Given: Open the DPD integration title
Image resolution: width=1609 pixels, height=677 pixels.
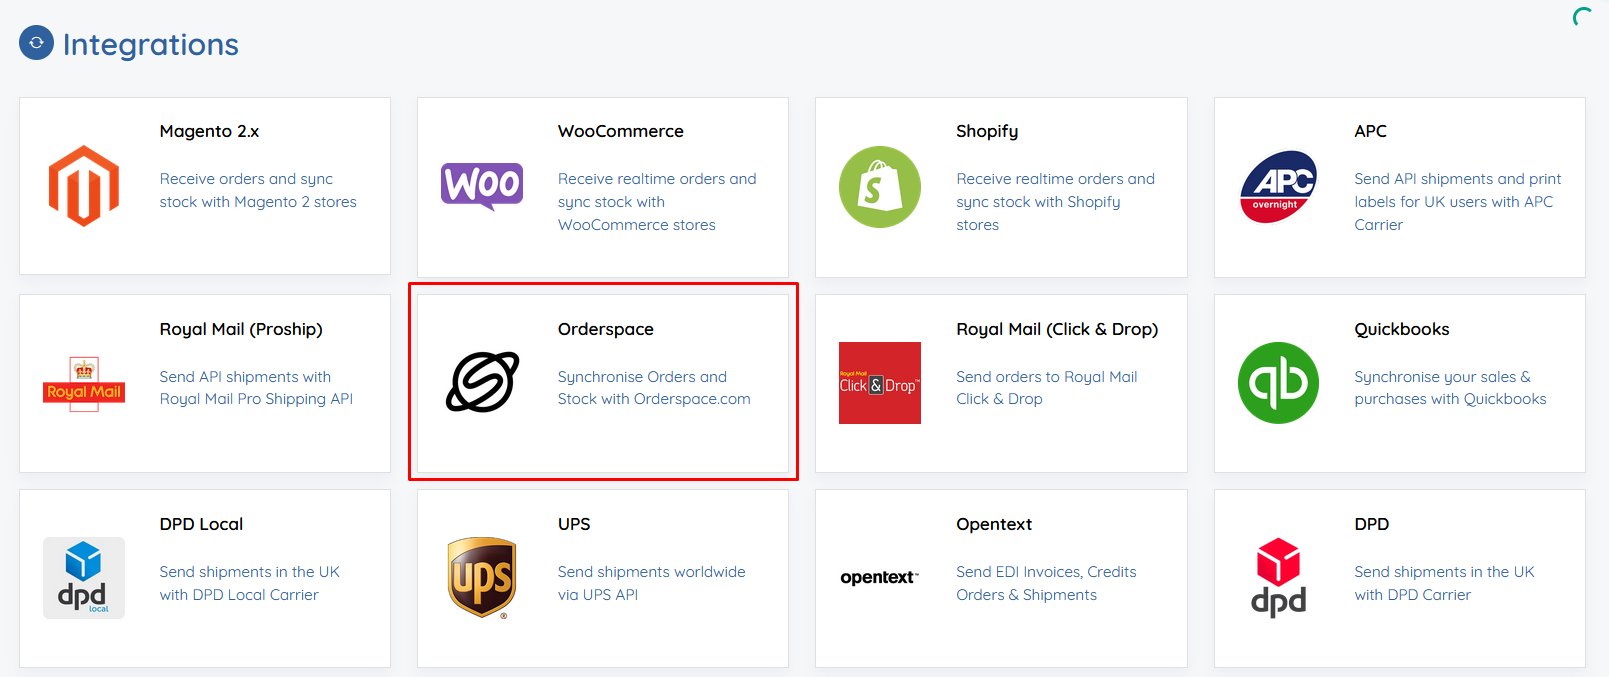Looking at the screenshot, I should coord(1372,524).
